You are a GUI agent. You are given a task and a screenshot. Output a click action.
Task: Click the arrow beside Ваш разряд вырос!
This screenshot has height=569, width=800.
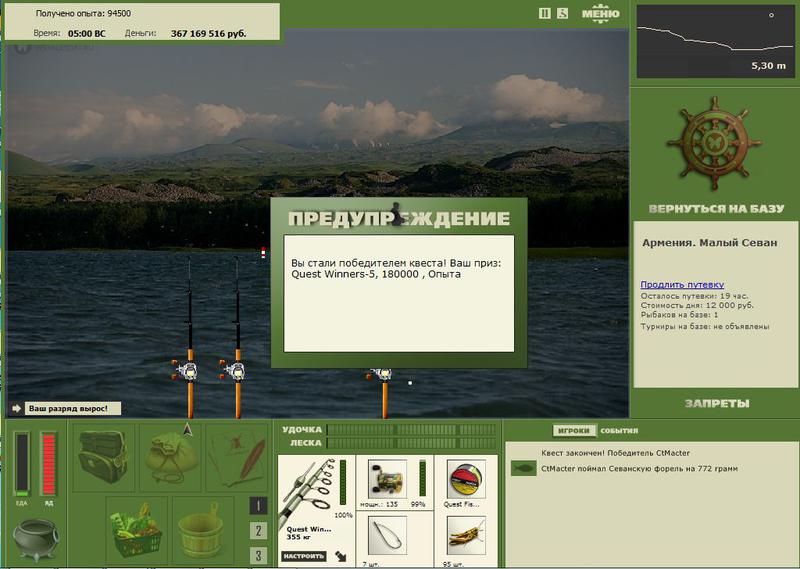(x=16, y=408)
